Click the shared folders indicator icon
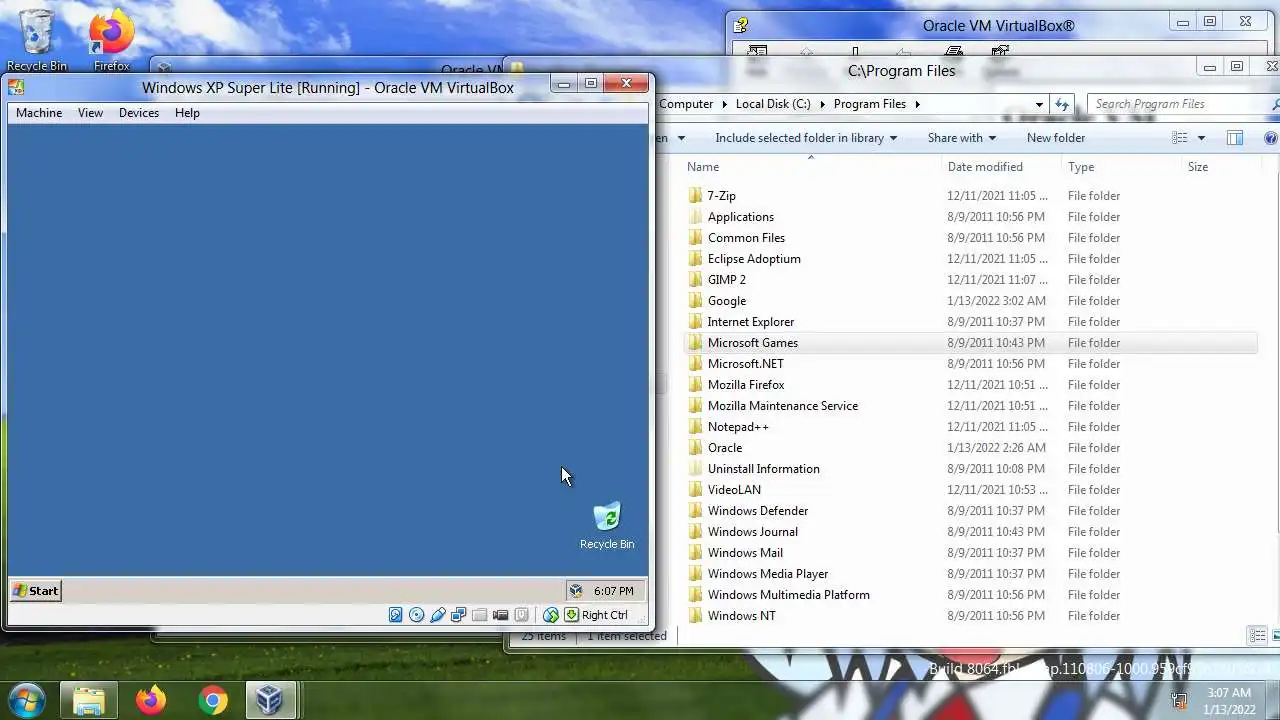 point(480,615)
